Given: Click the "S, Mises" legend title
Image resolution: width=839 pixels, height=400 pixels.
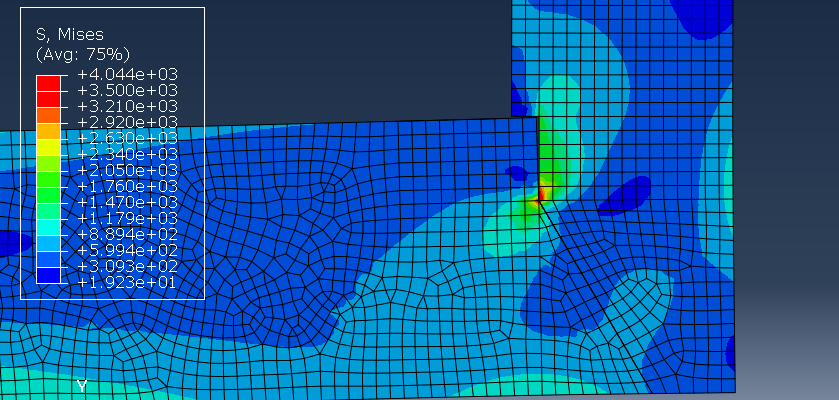Looking at the screenshot, I should (x=70, y=35).
